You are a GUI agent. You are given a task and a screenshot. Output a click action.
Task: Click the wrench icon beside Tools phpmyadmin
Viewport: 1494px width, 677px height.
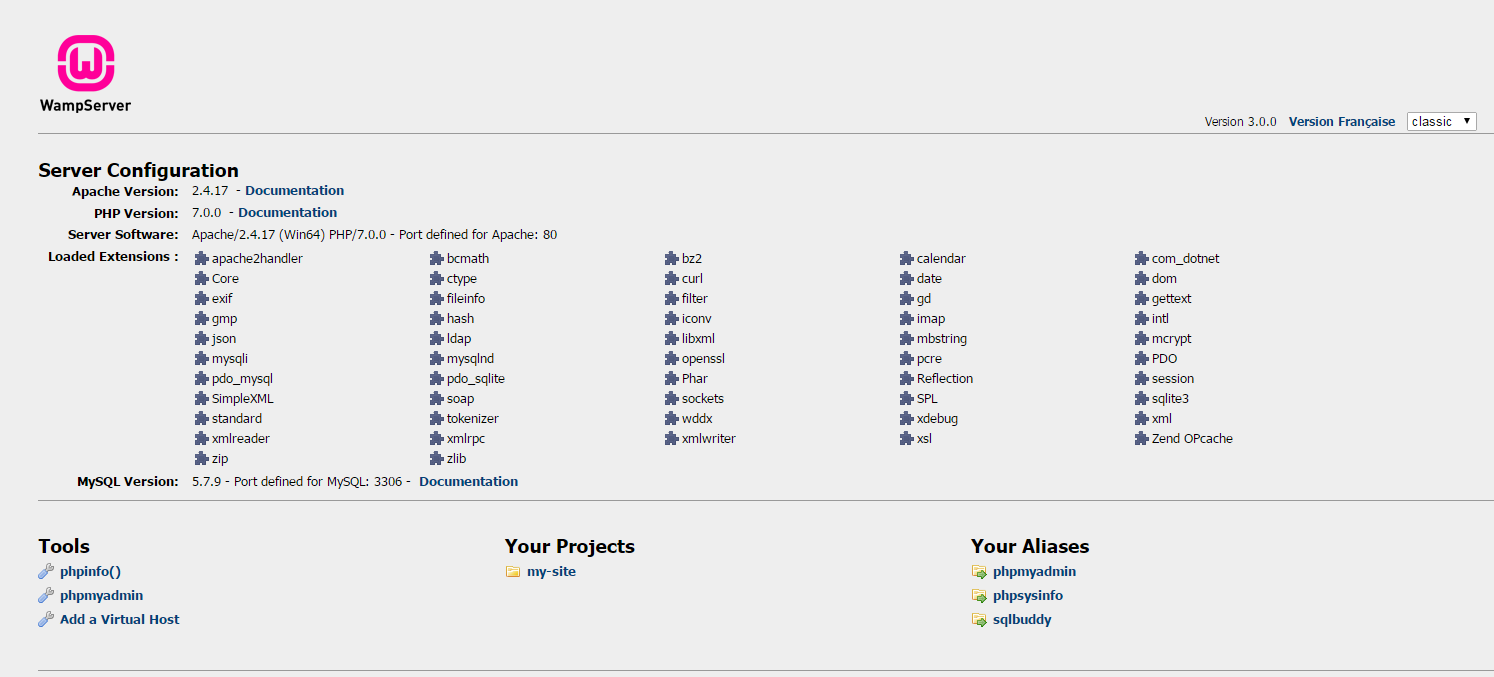(46, 596)
